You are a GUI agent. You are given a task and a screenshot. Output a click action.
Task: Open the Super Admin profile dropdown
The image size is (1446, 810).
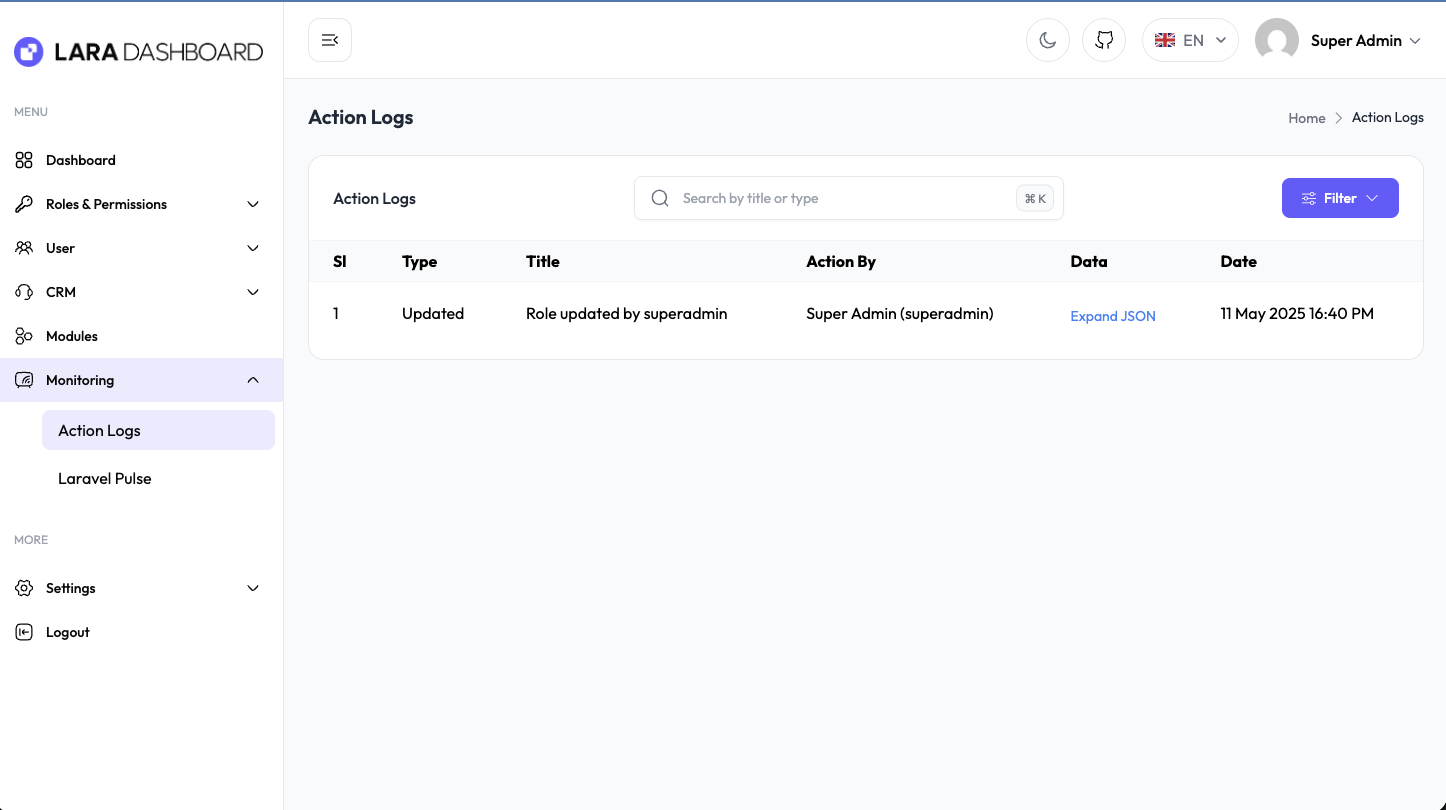pyautogui.click(x=1365, y=41)
